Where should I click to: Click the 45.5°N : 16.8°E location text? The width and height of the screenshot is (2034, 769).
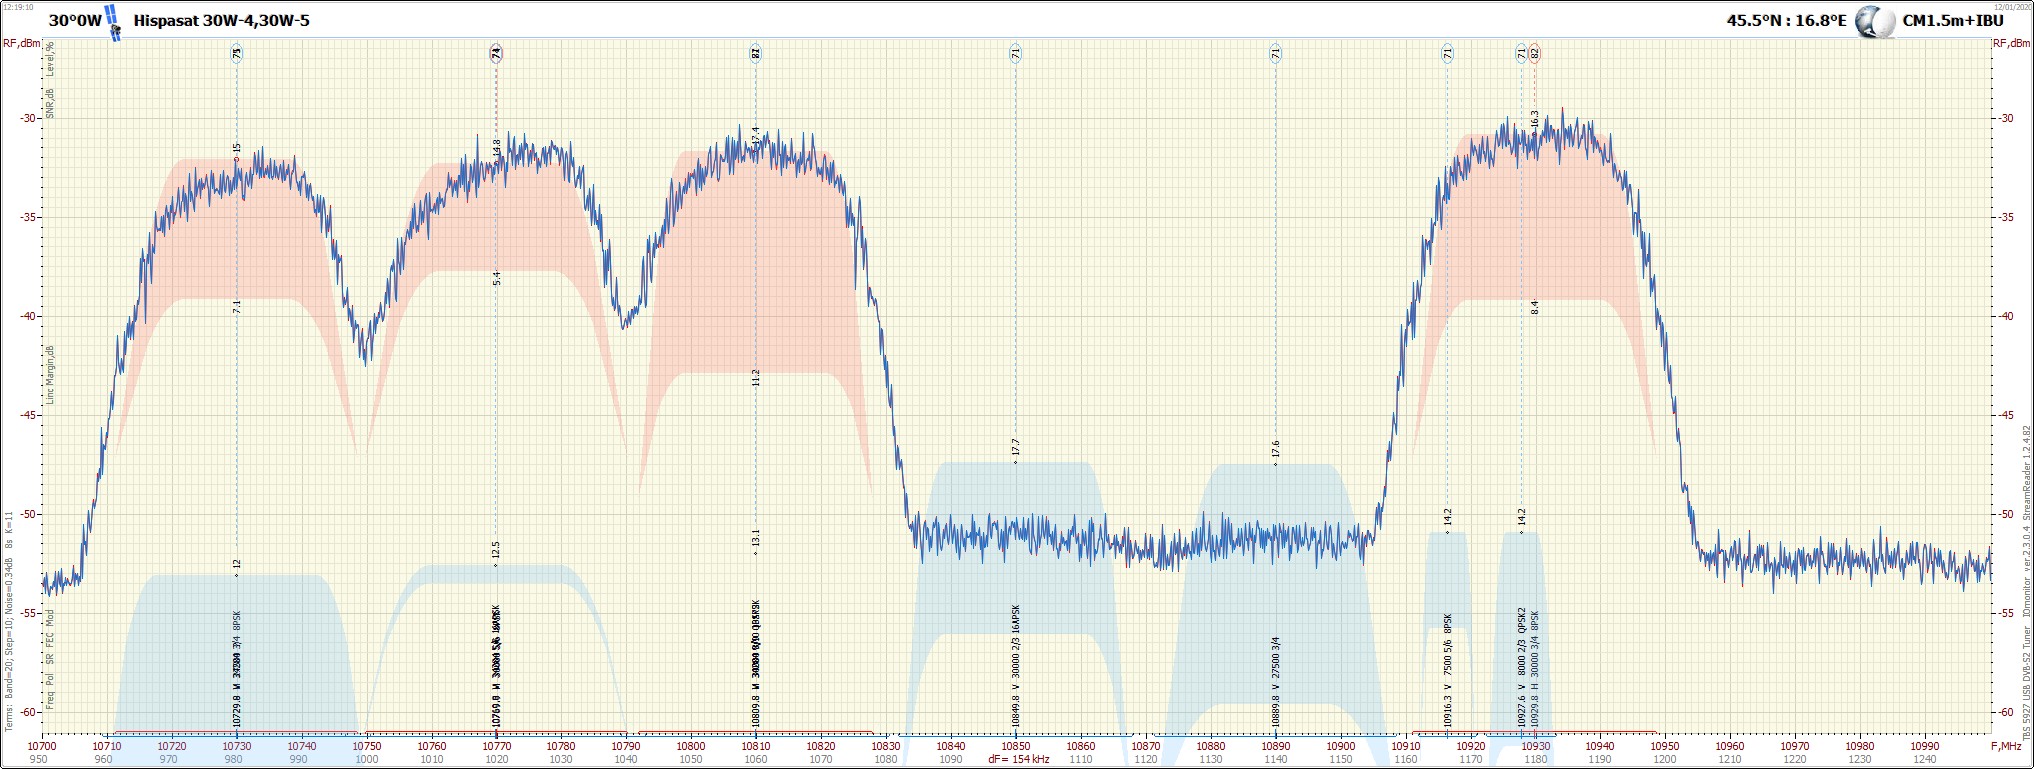click(1786, 21)
